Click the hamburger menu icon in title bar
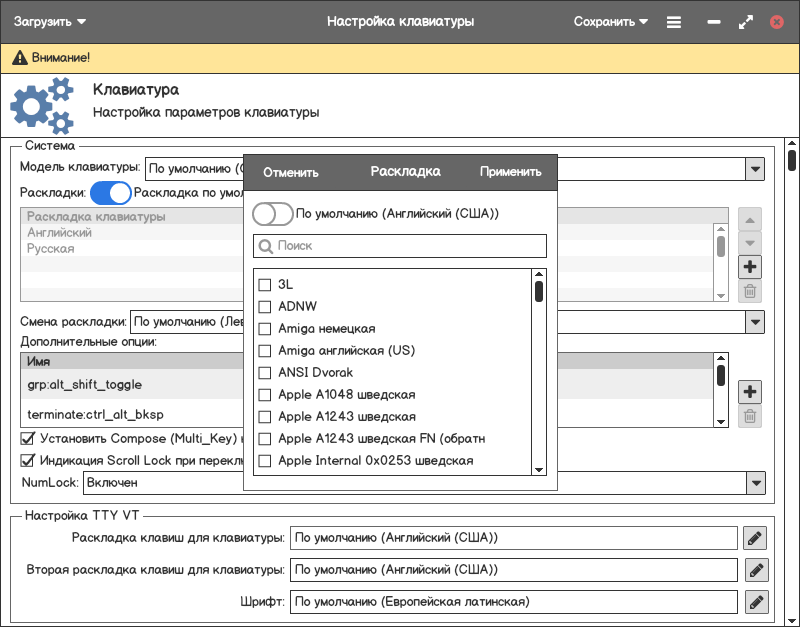 coord(674,21)
